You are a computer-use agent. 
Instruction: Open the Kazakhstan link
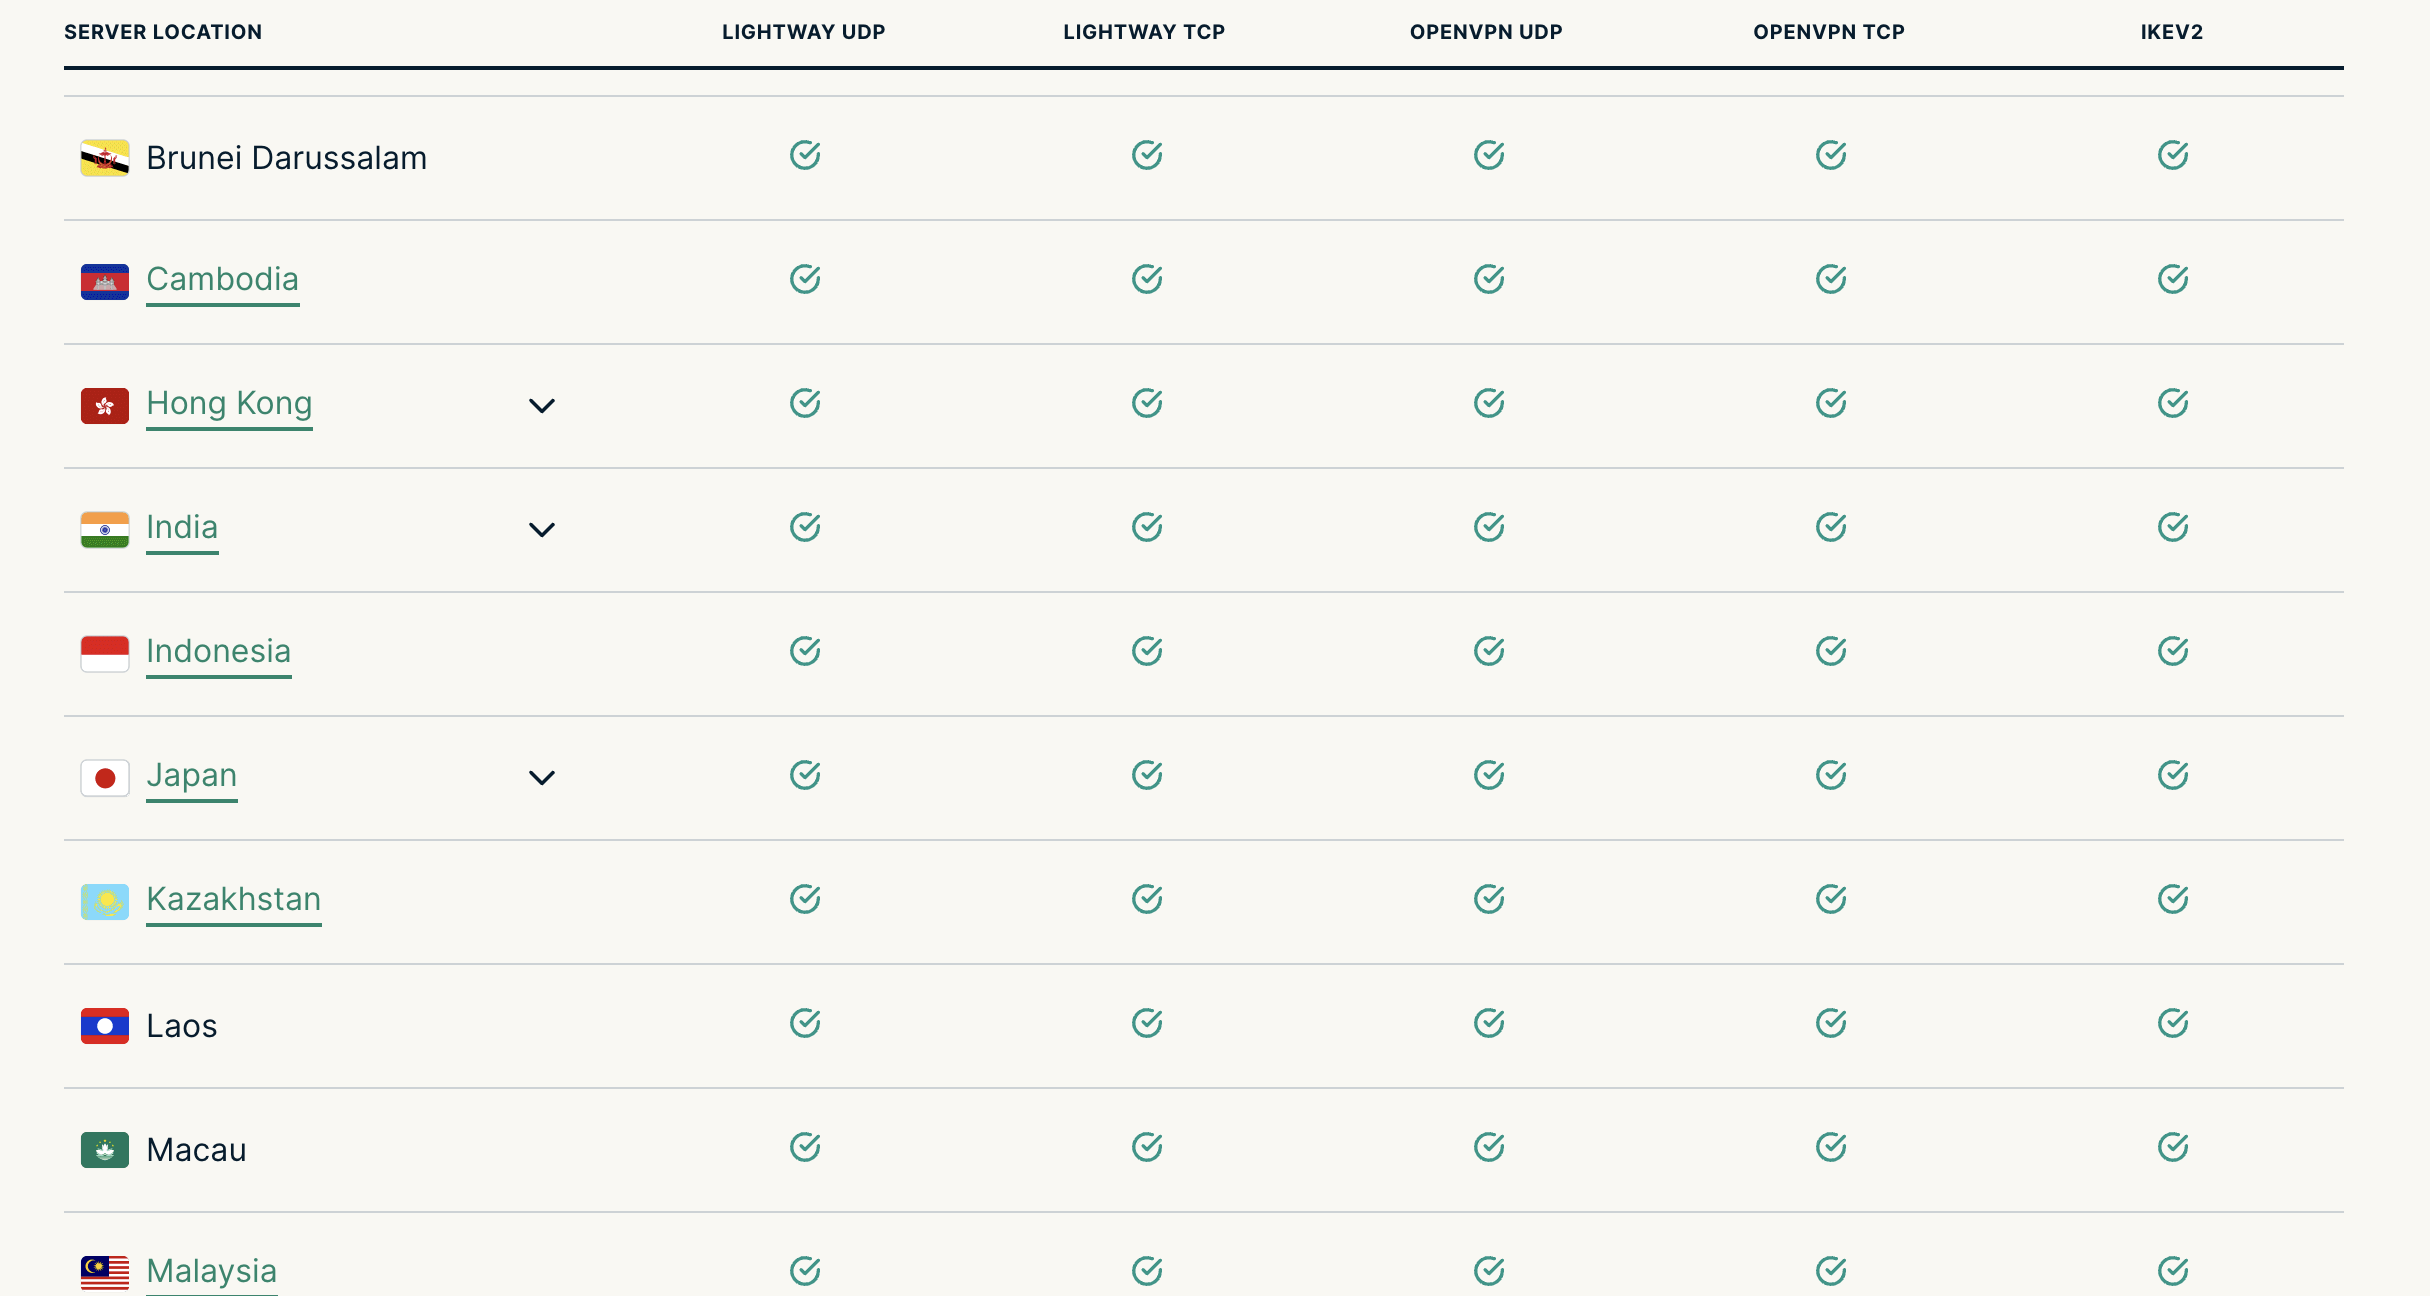234,899
